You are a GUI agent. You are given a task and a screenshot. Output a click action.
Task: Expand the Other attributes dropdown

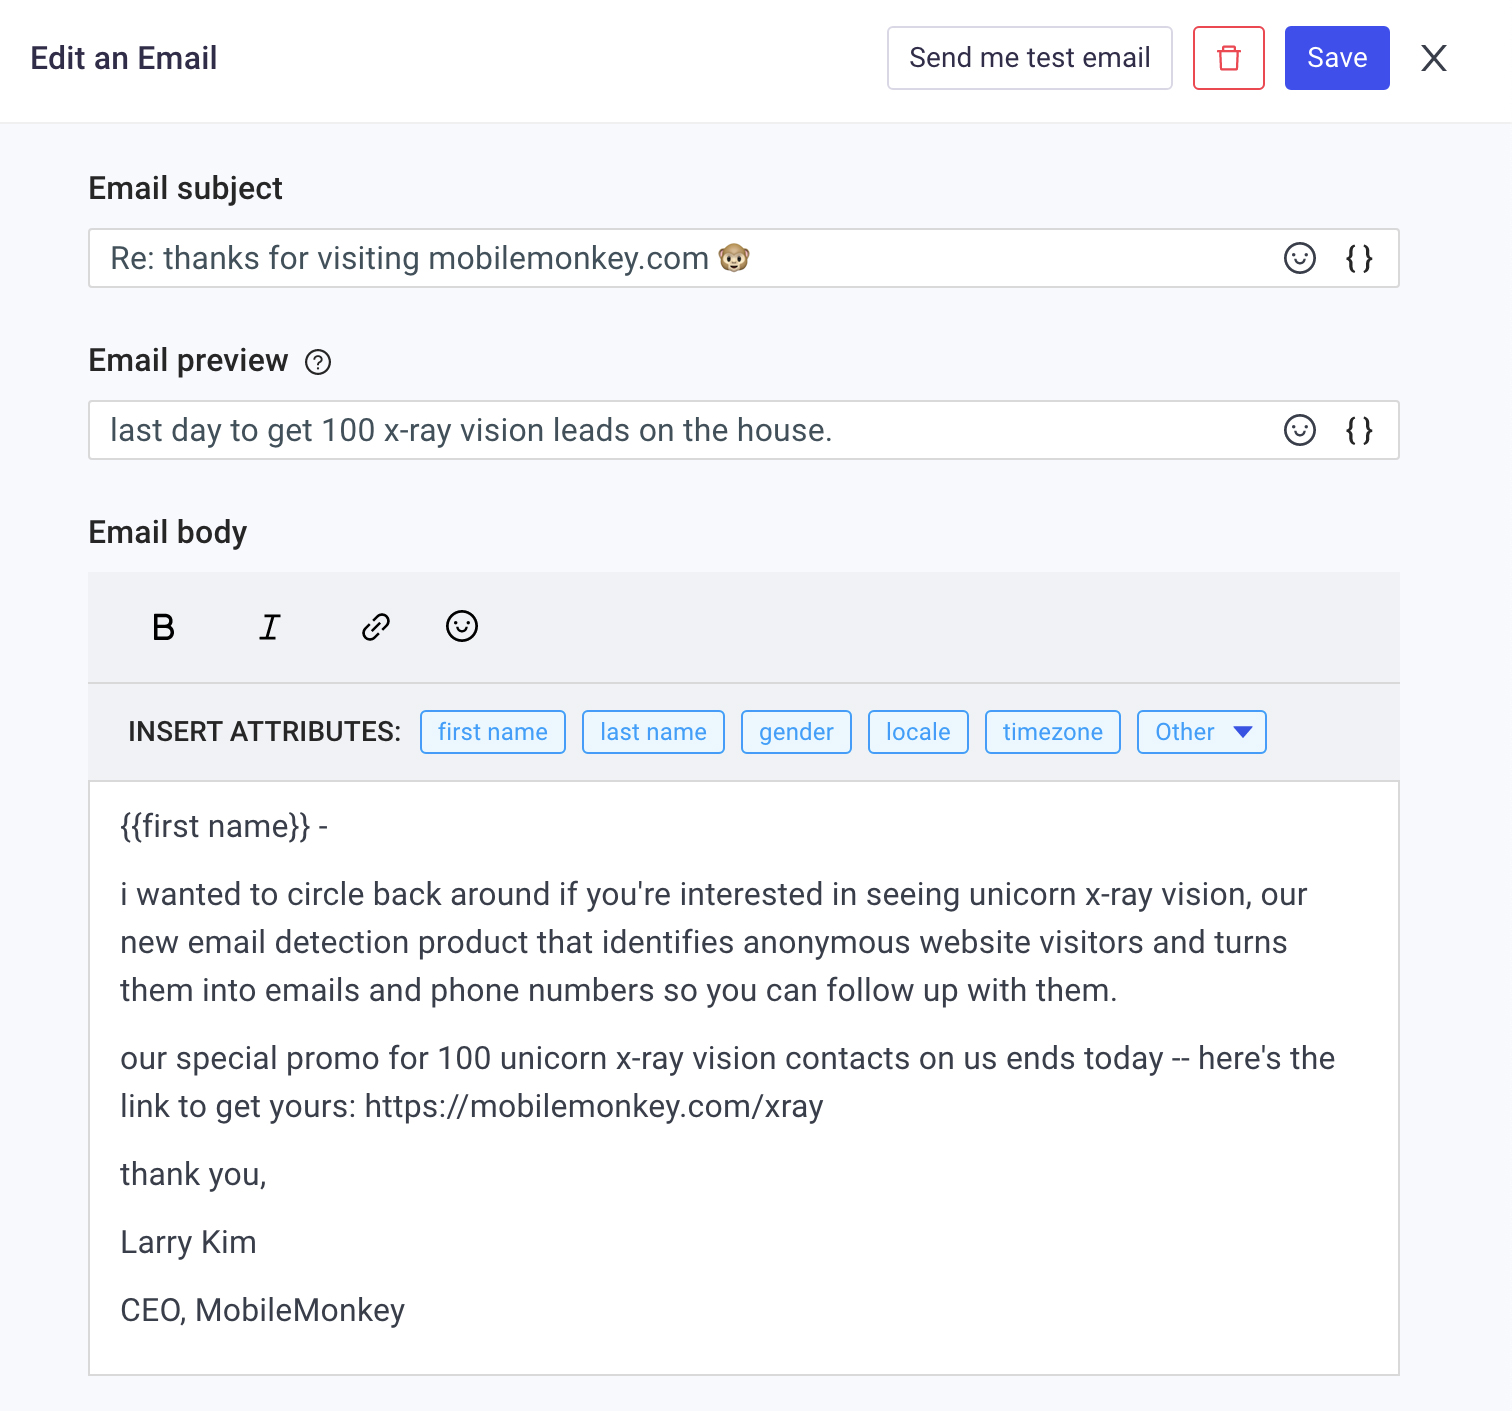tap(1201, 732)
